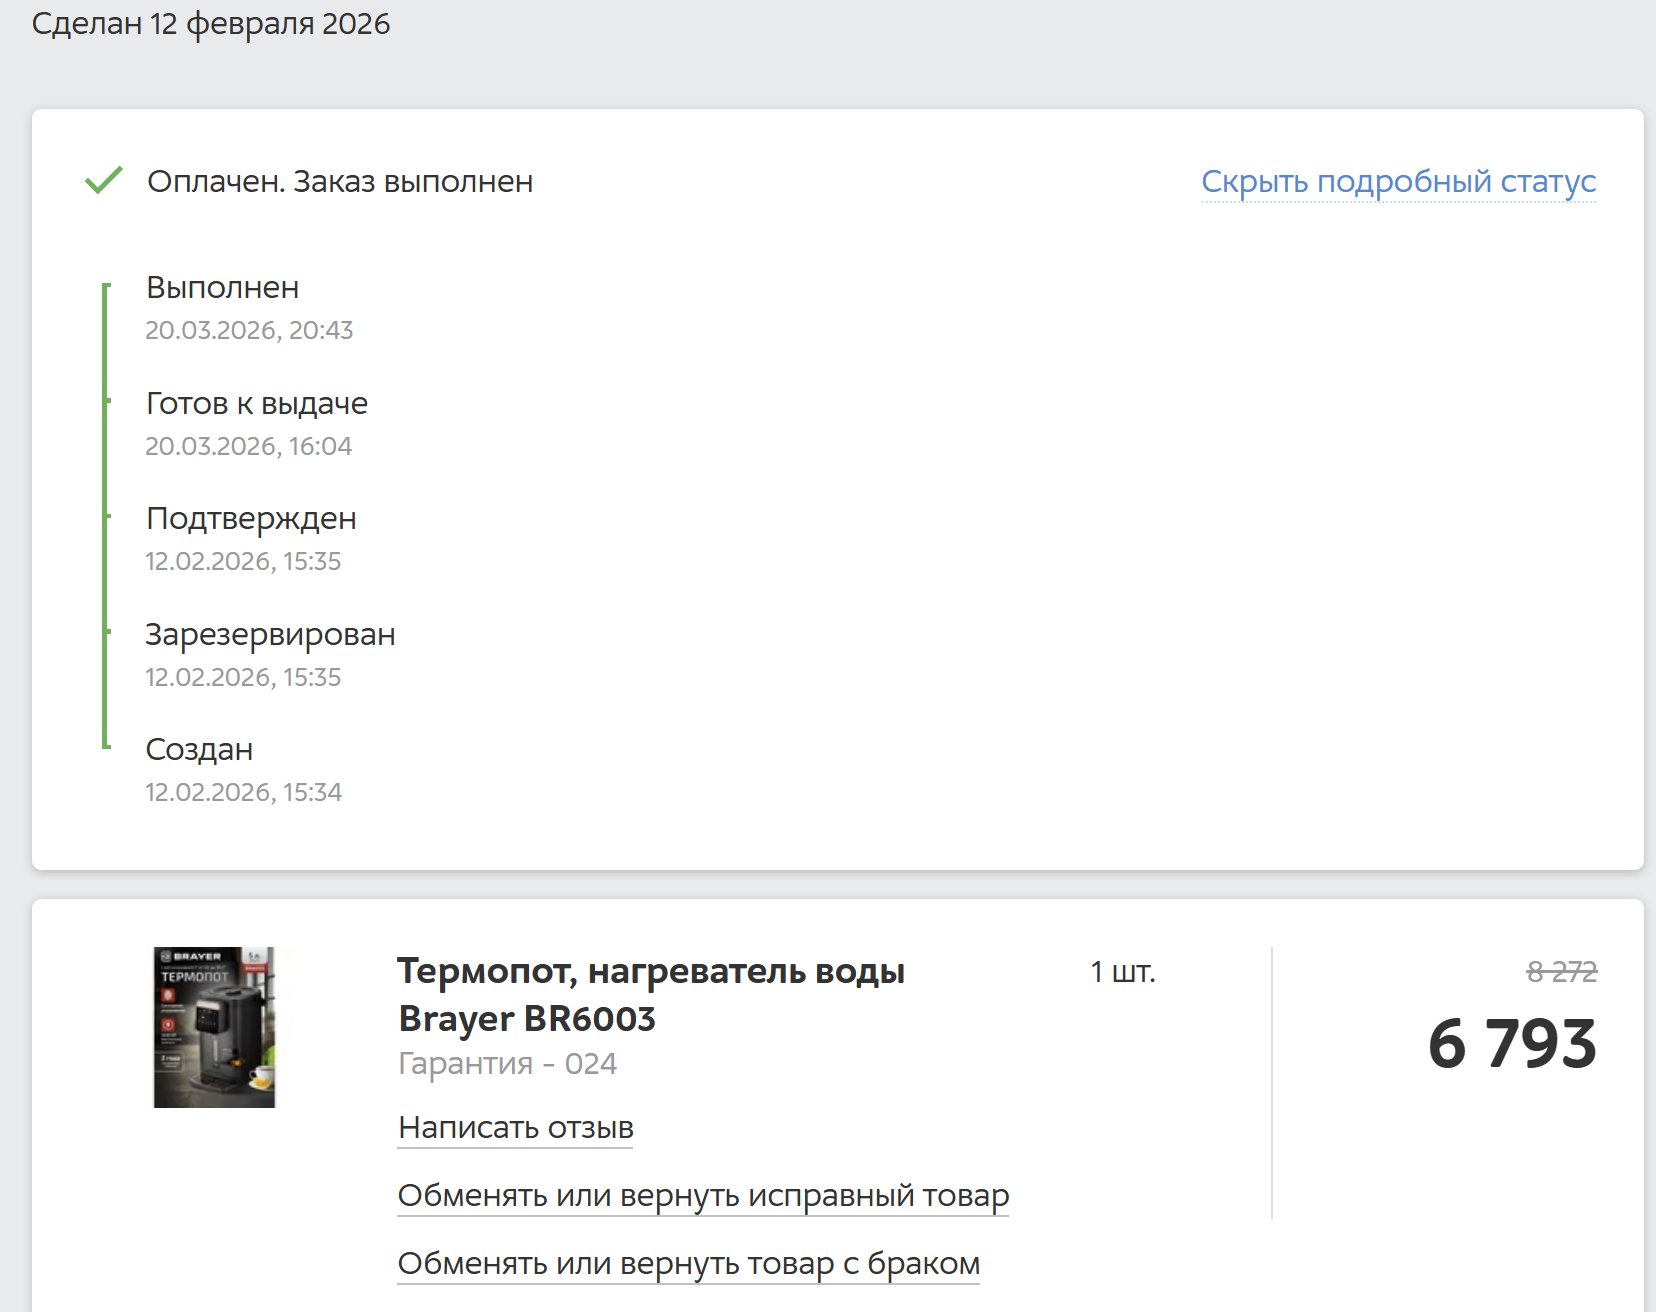This screenshot has height=1312, width=1656.
Task: Click the green checkmark status icon
Action: pyautogui.click(x=103, y=181)
